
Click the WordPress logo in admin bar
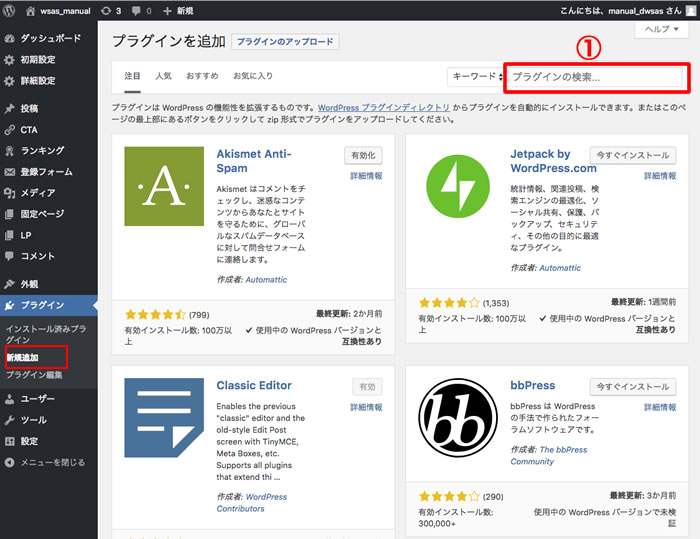11,11
